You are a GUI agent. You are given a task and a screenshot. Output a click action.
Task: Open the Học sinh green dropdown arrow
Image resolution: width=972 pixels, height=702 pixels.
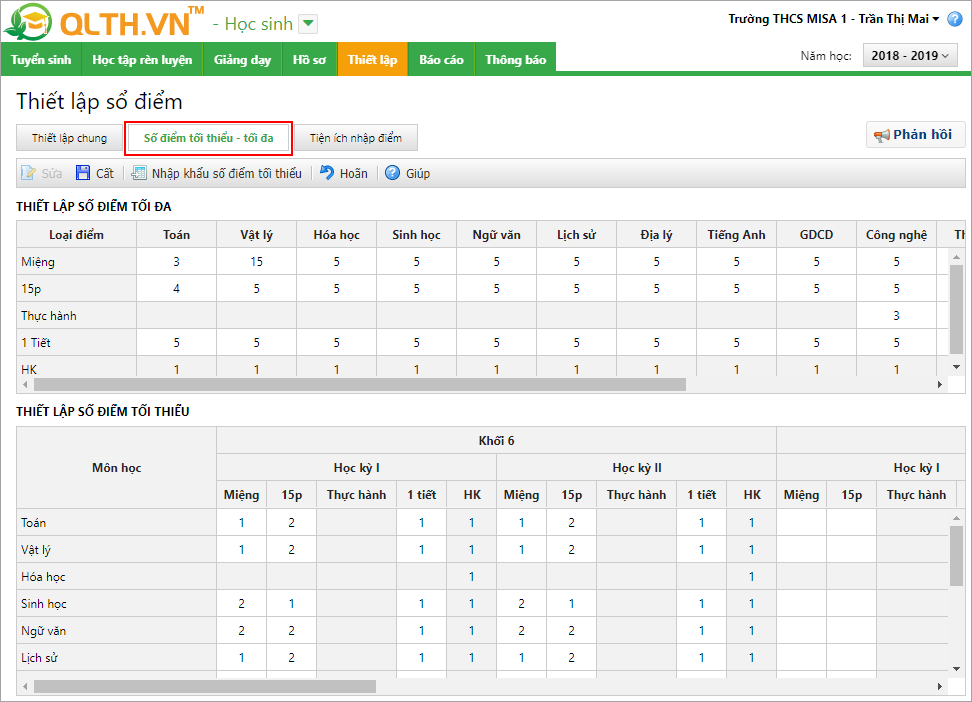(308, 24)
